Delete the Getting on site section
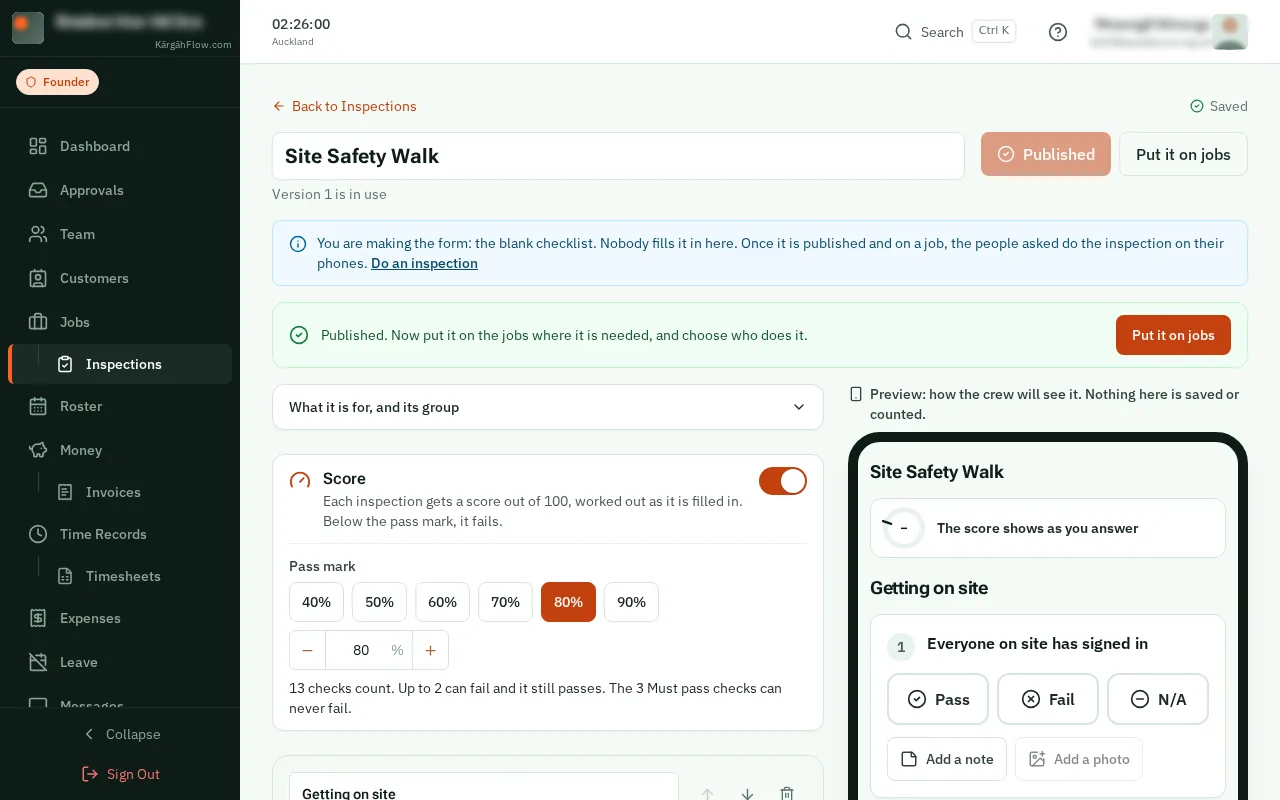 (x=787, y=794)
